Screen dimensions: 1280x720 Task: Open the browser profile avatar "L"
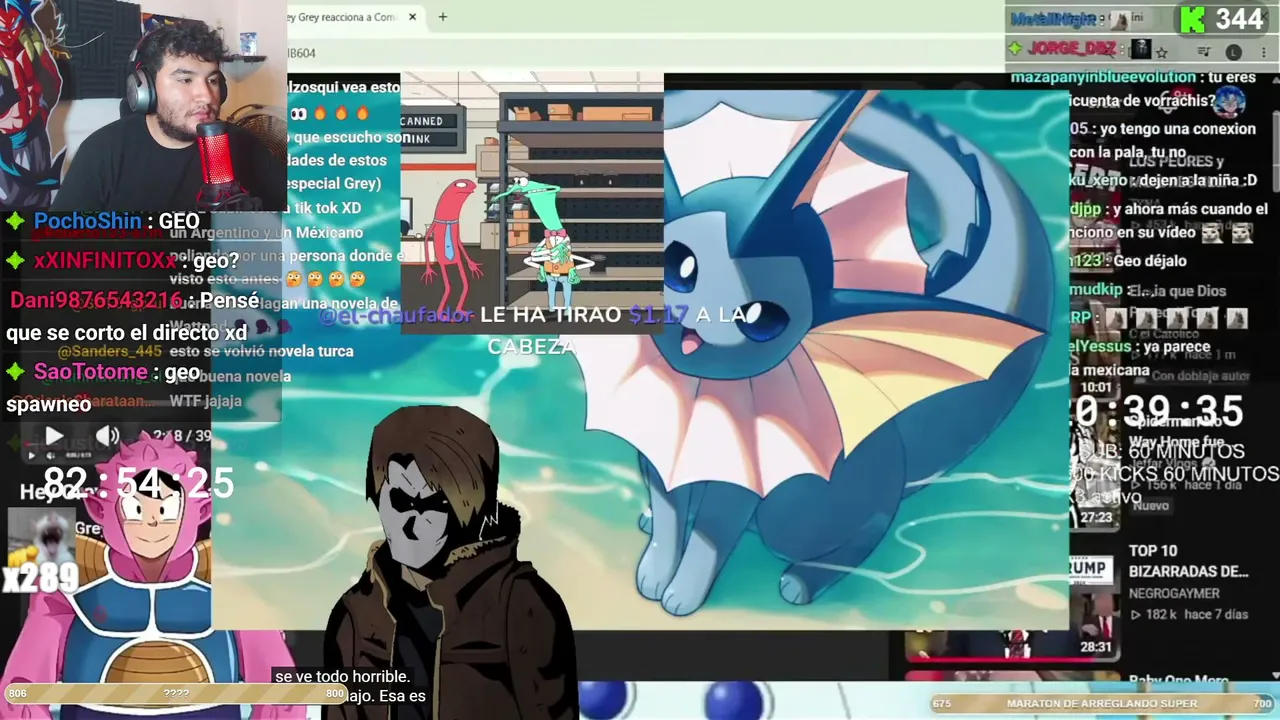(x=1233, y=52)
